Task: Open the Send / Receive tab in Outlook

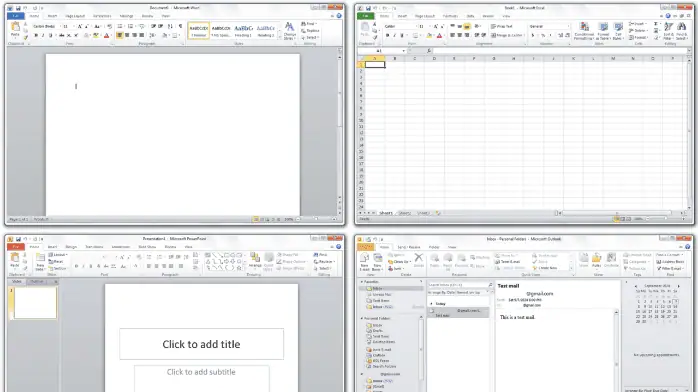Action: tap(409, 247)
